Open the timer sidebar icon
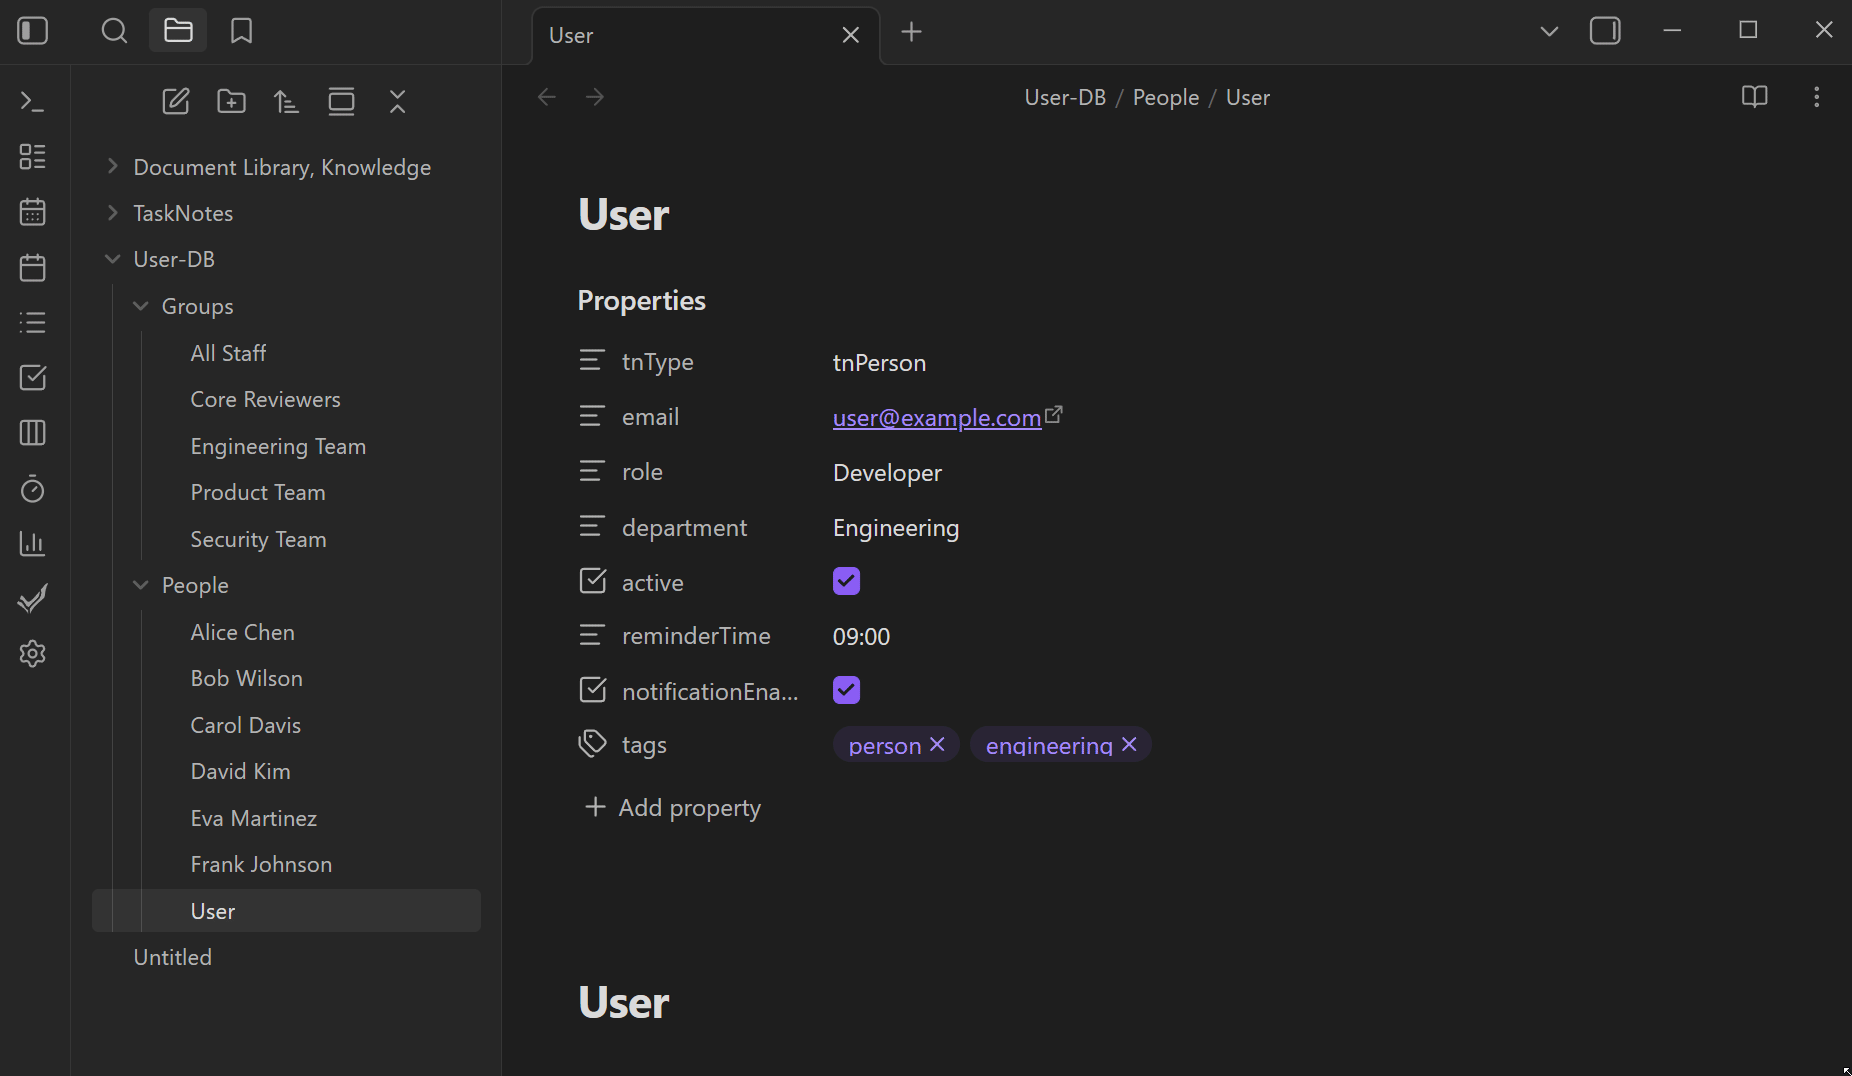1852x1076 pixels. 31,489
